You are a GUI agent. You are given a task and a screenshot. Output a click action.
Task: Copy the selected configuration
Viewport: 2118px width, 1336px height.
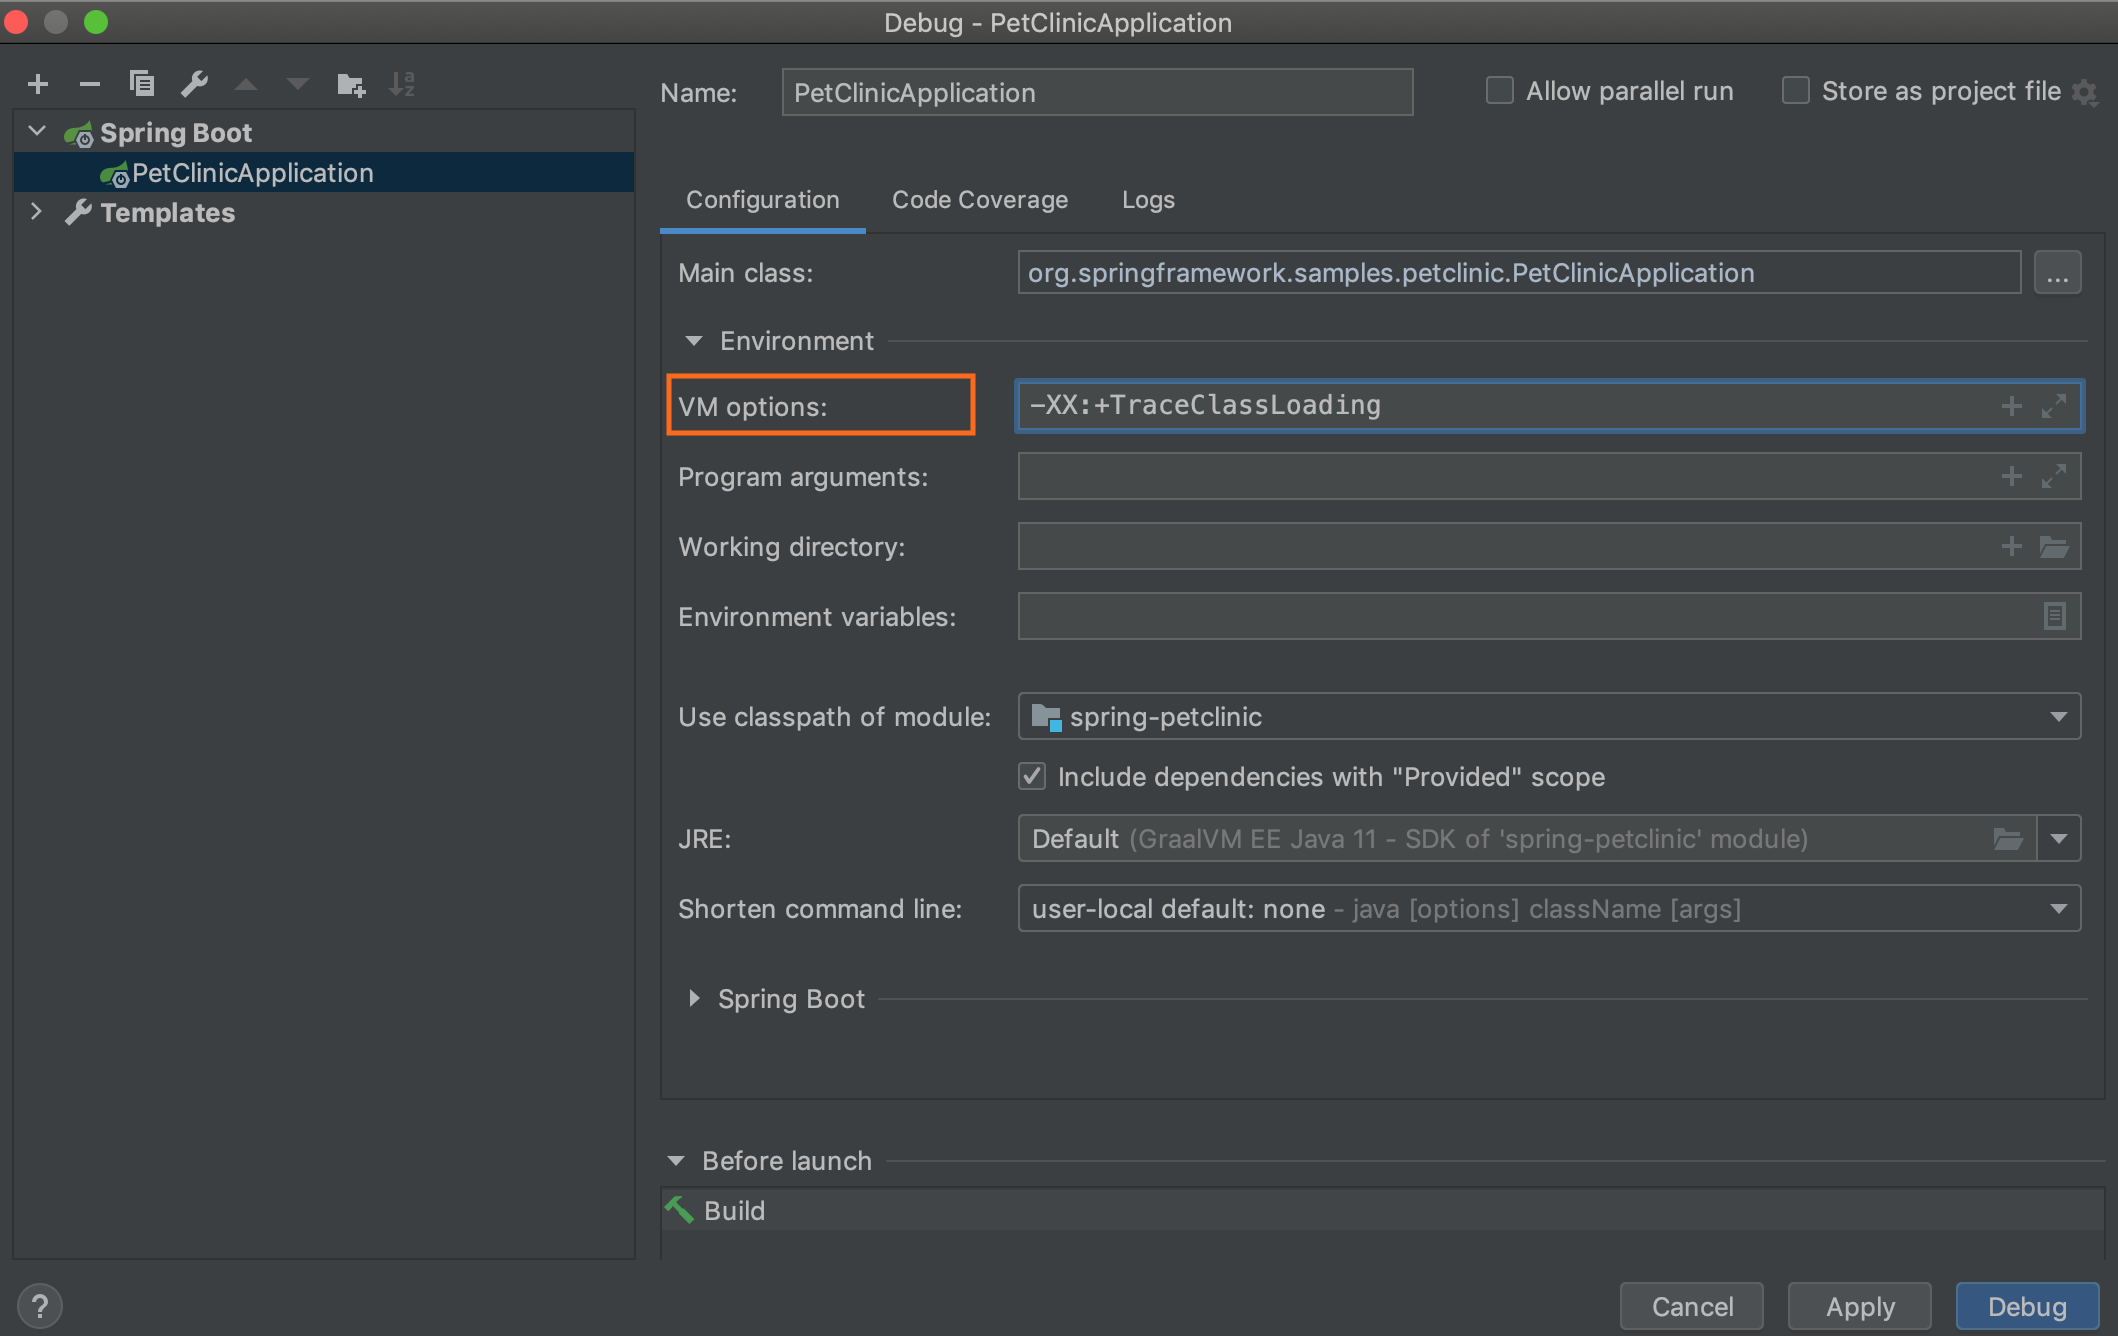click(x=142, y=84)
